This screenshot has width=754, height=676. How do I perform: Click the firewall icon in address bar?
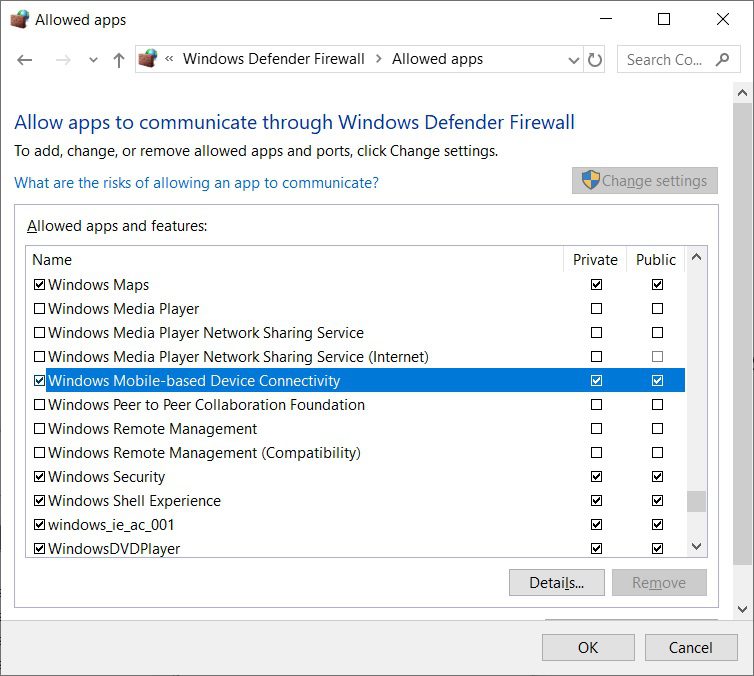[x=148, y=59]
